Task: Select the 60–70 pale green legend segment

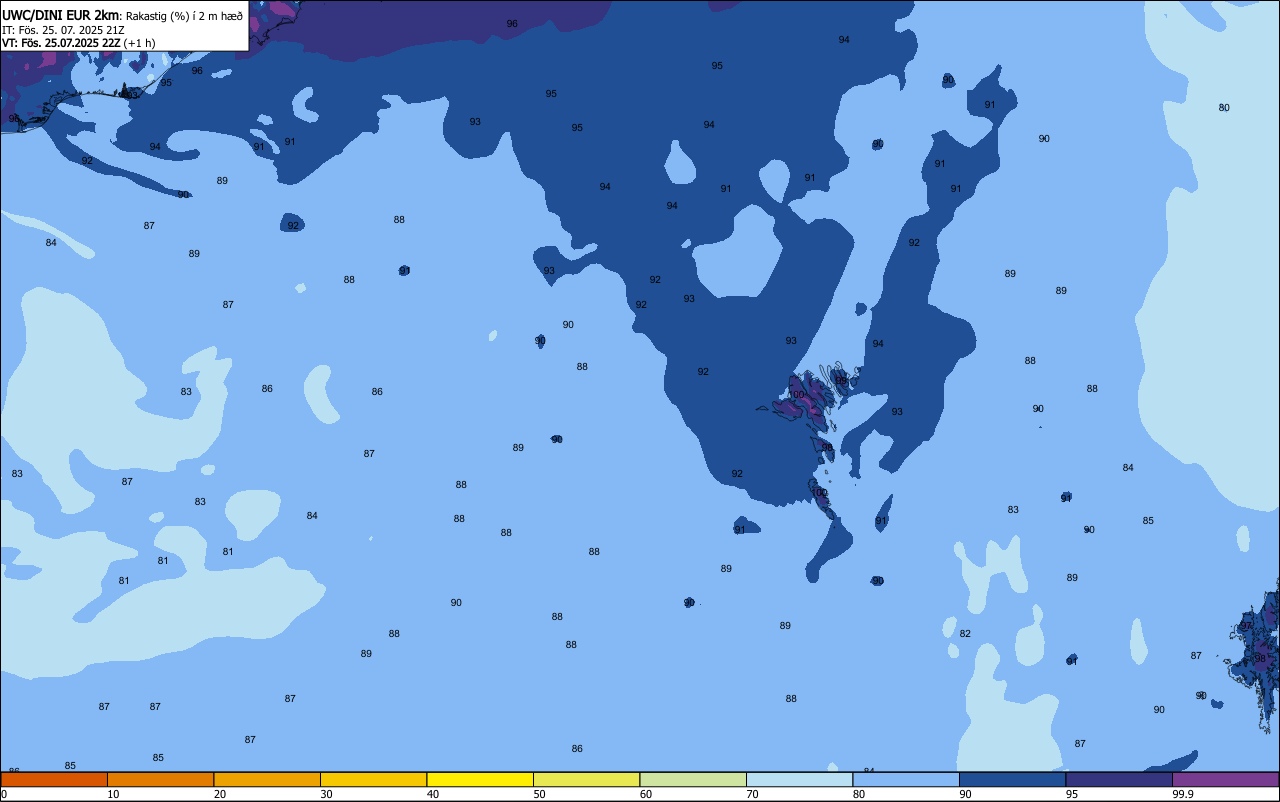Action: click(x=693, y=779)
